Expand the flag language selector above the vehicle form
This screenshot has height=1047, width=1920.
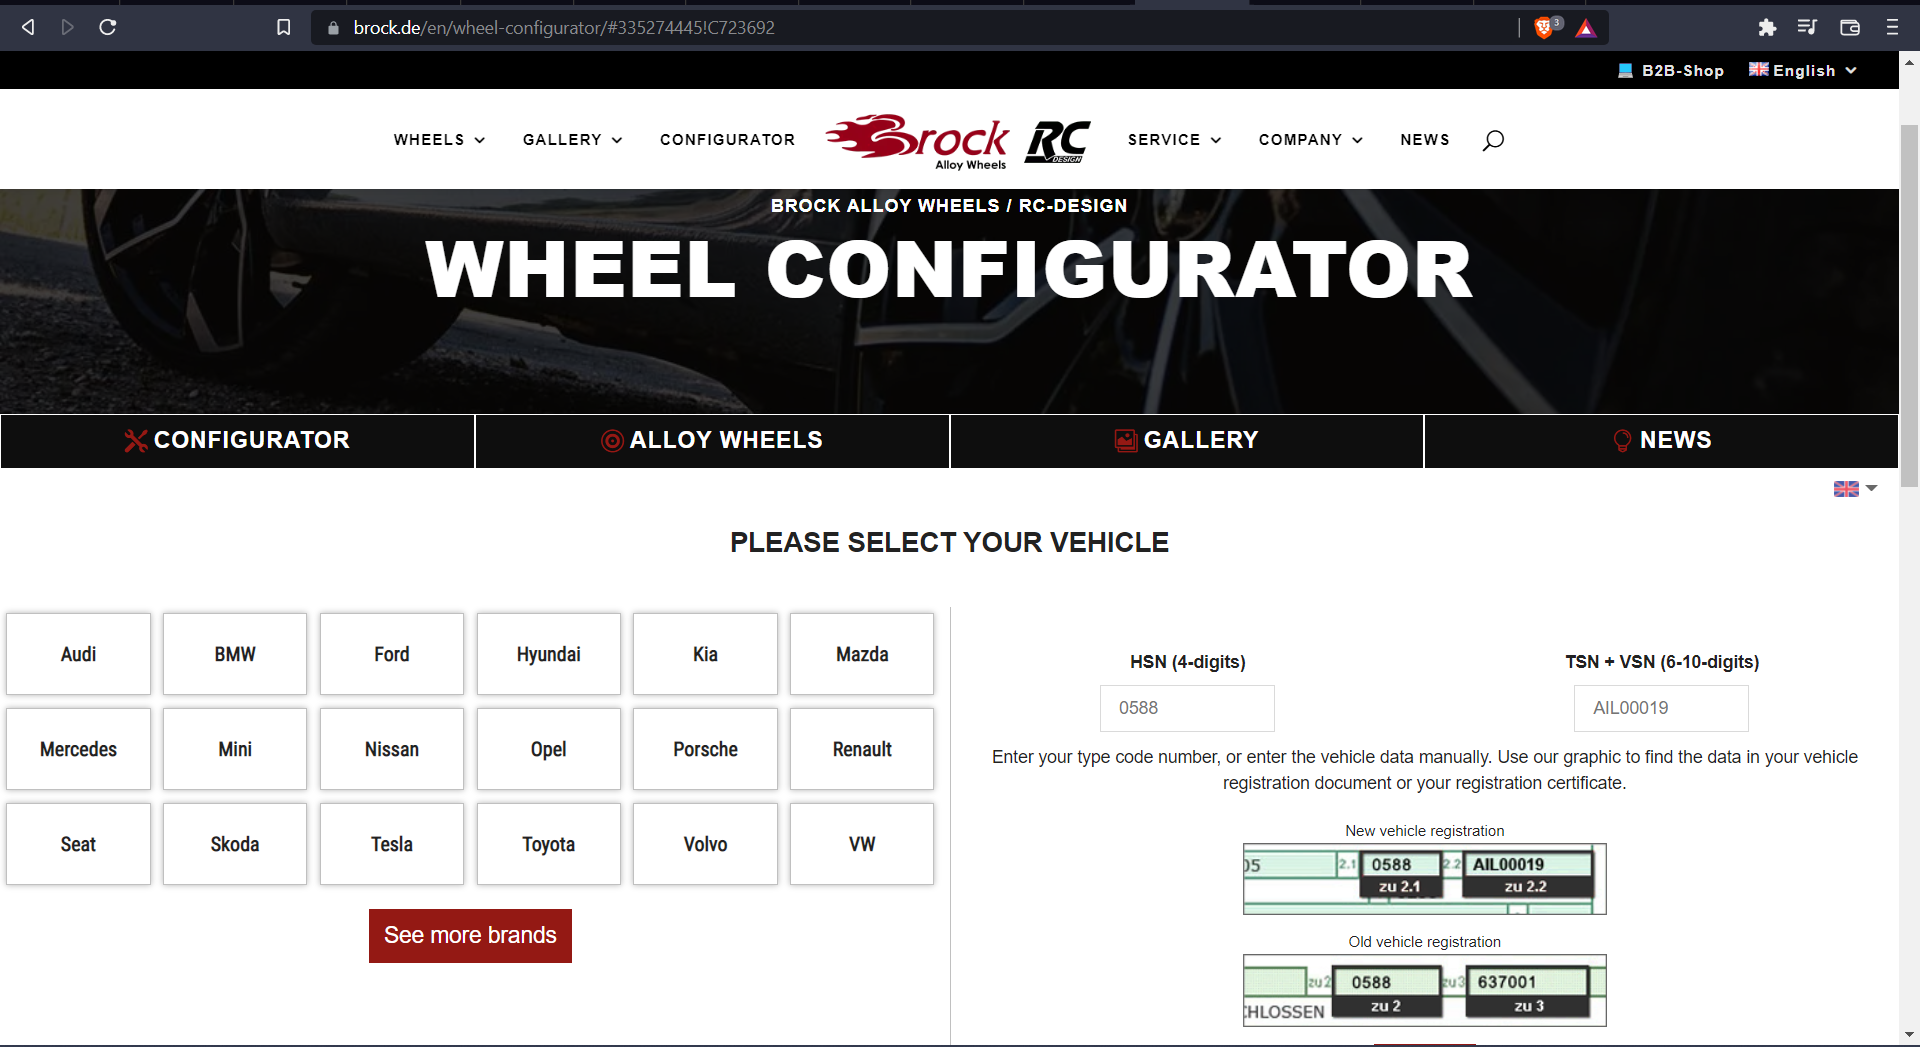1853,489
